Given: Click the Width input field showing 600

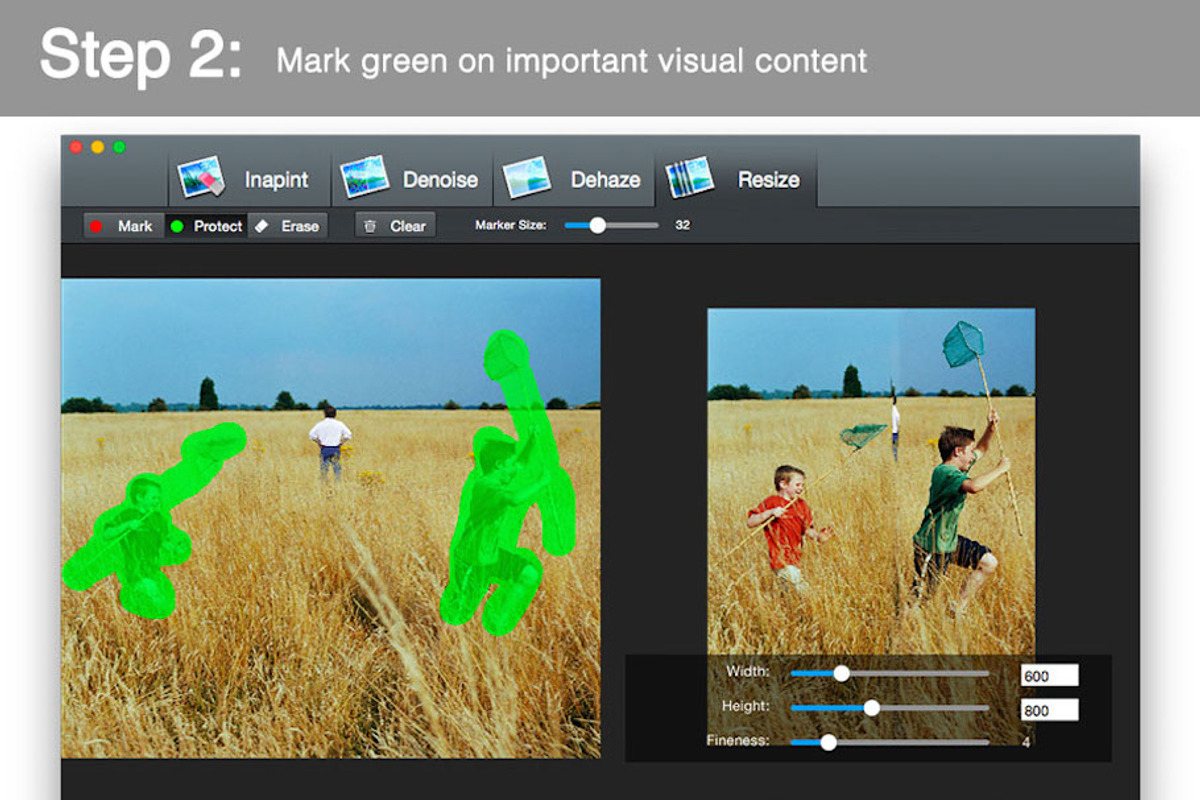Looking at the screenshot, I should click(x=1049, y=676).
